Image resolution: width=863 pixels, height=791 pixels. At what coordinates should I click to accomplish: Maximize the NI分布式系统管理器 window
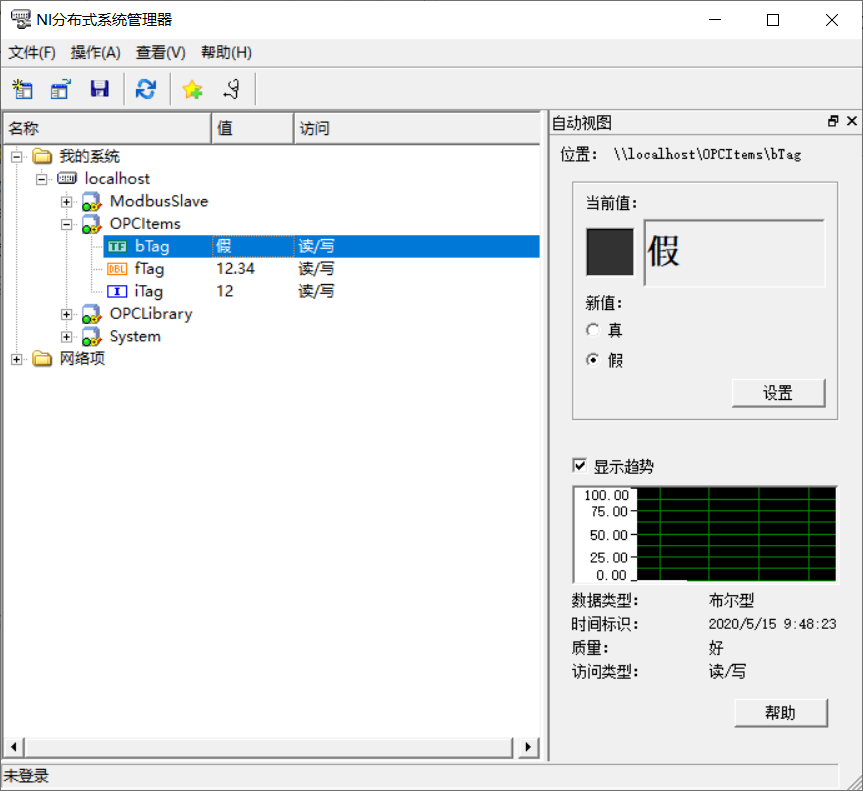click(x=773, y=20)
